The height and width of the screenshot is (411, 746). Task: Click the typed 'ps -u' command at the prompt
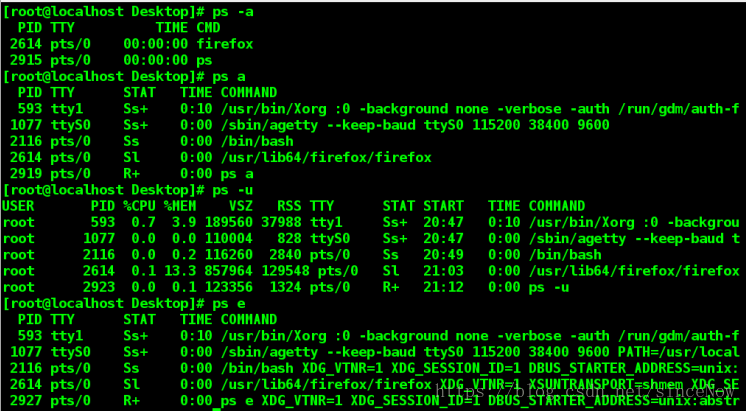pos(233,190)
